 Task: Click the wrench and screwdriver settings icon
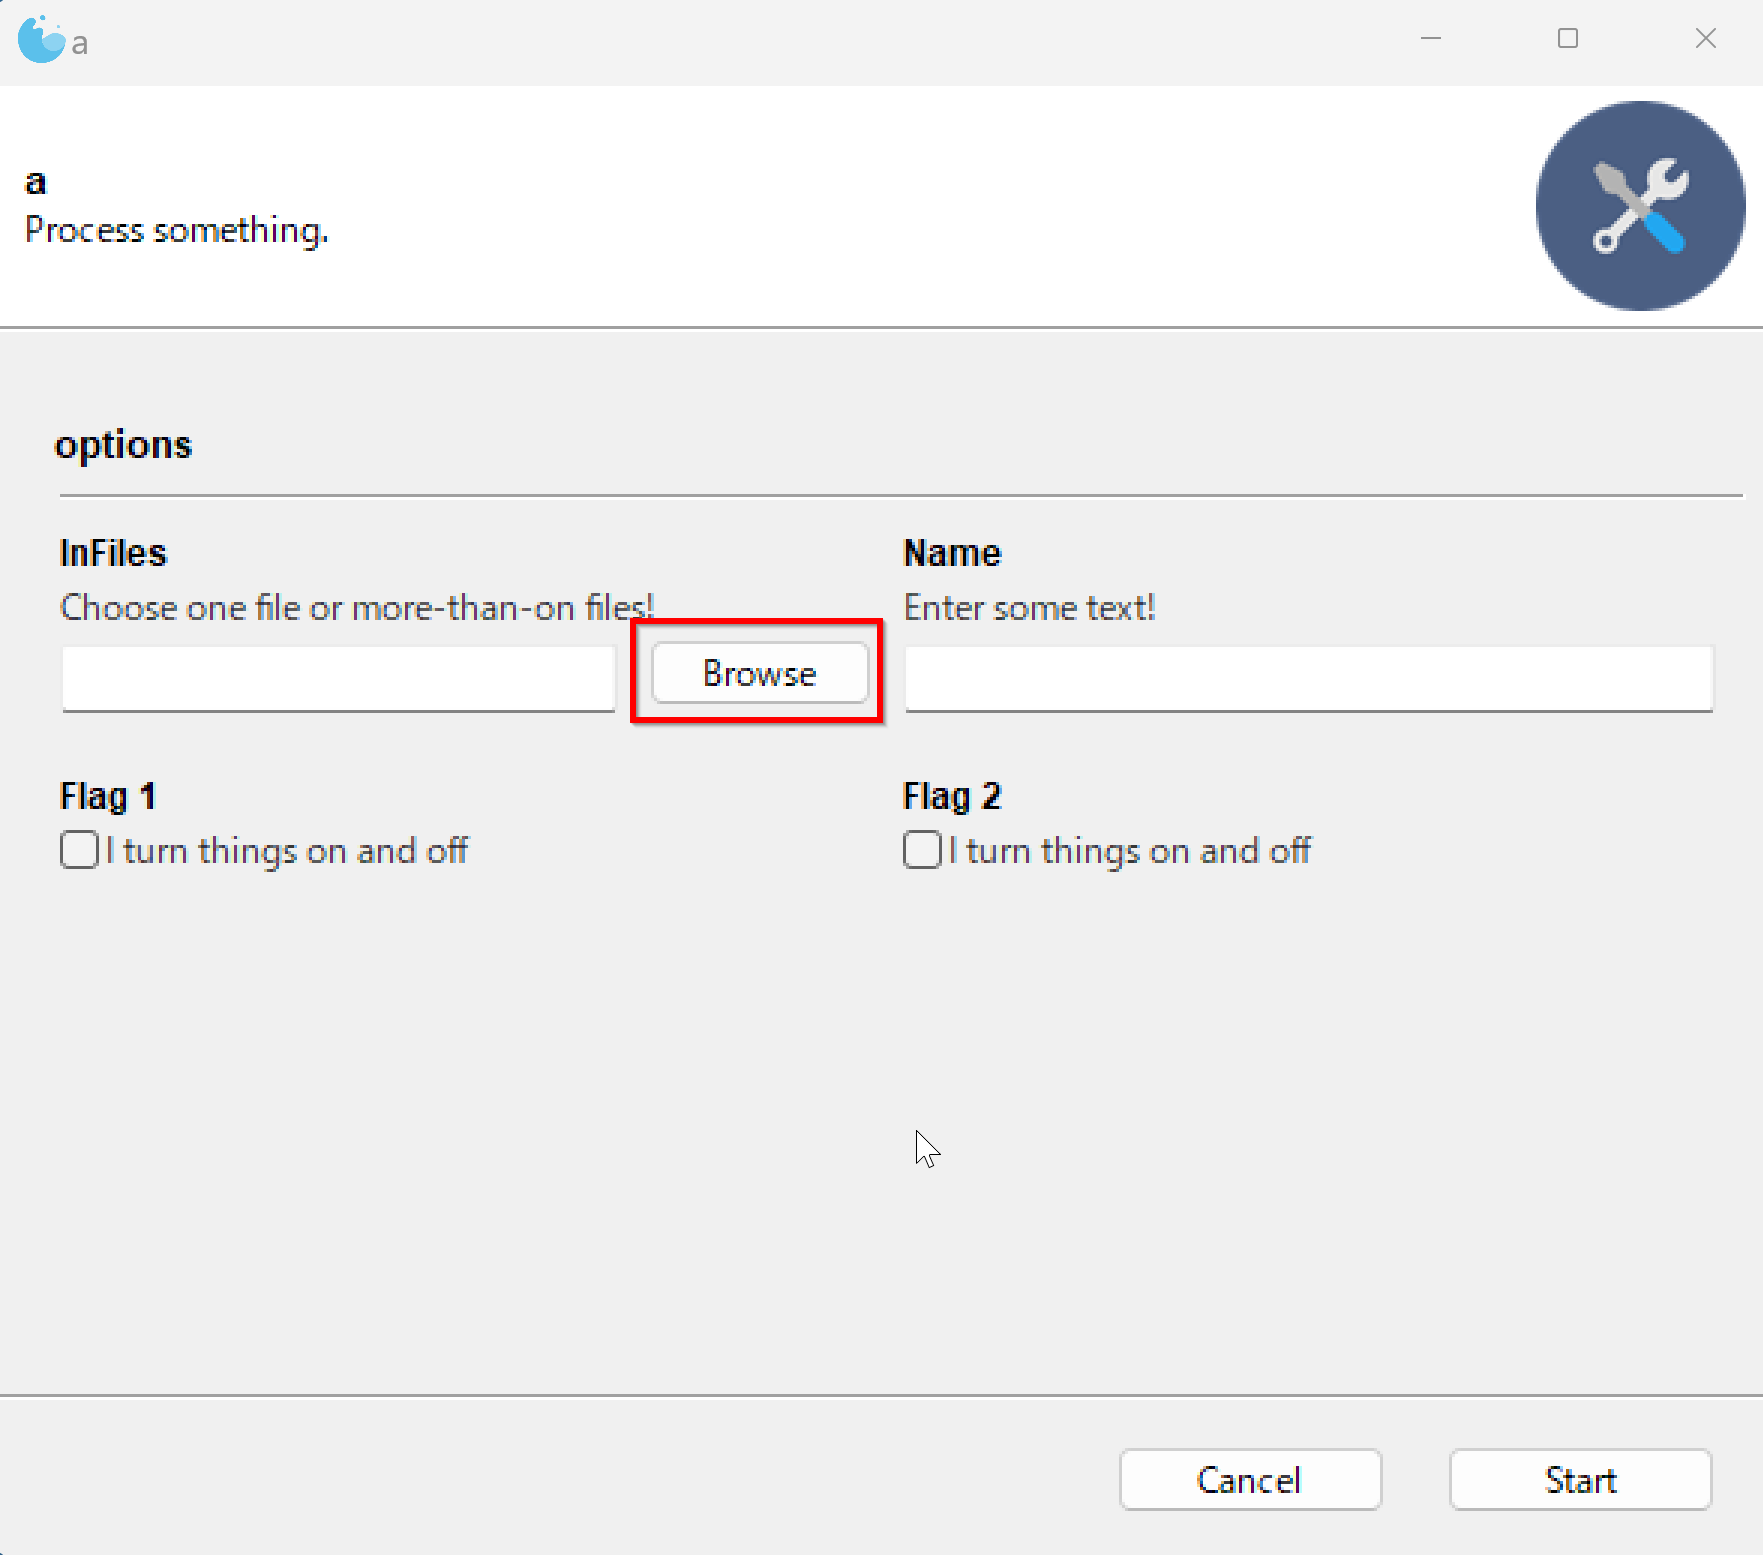coord(1640,206)
